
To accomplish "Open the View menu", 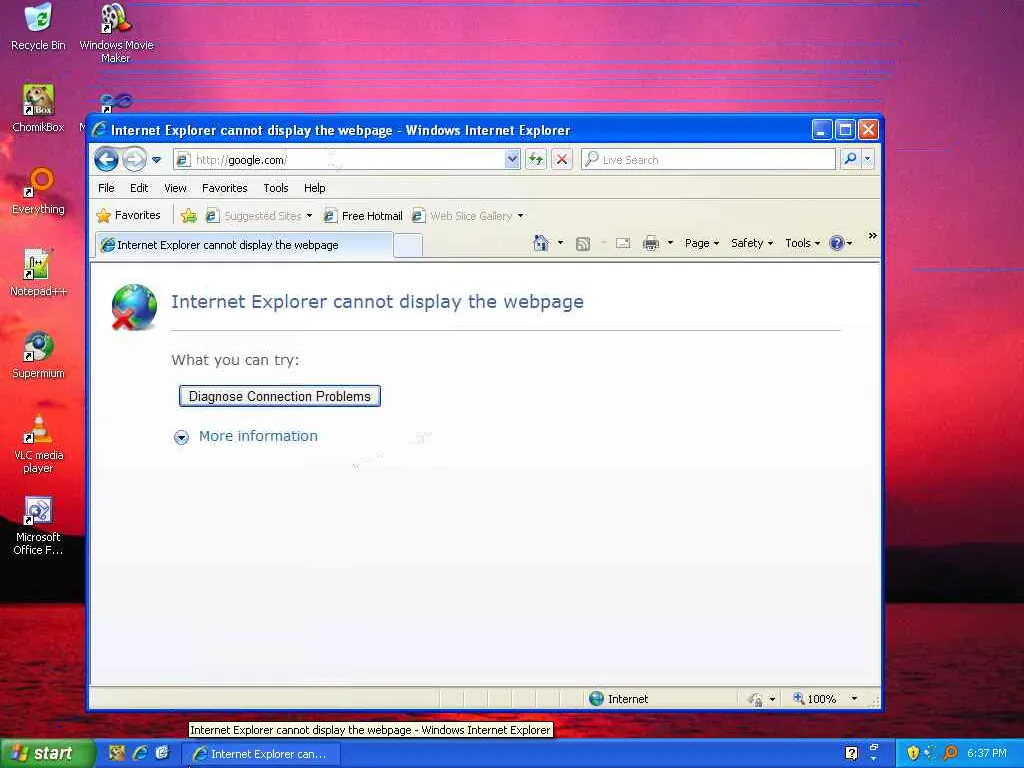I will point(175,188).
